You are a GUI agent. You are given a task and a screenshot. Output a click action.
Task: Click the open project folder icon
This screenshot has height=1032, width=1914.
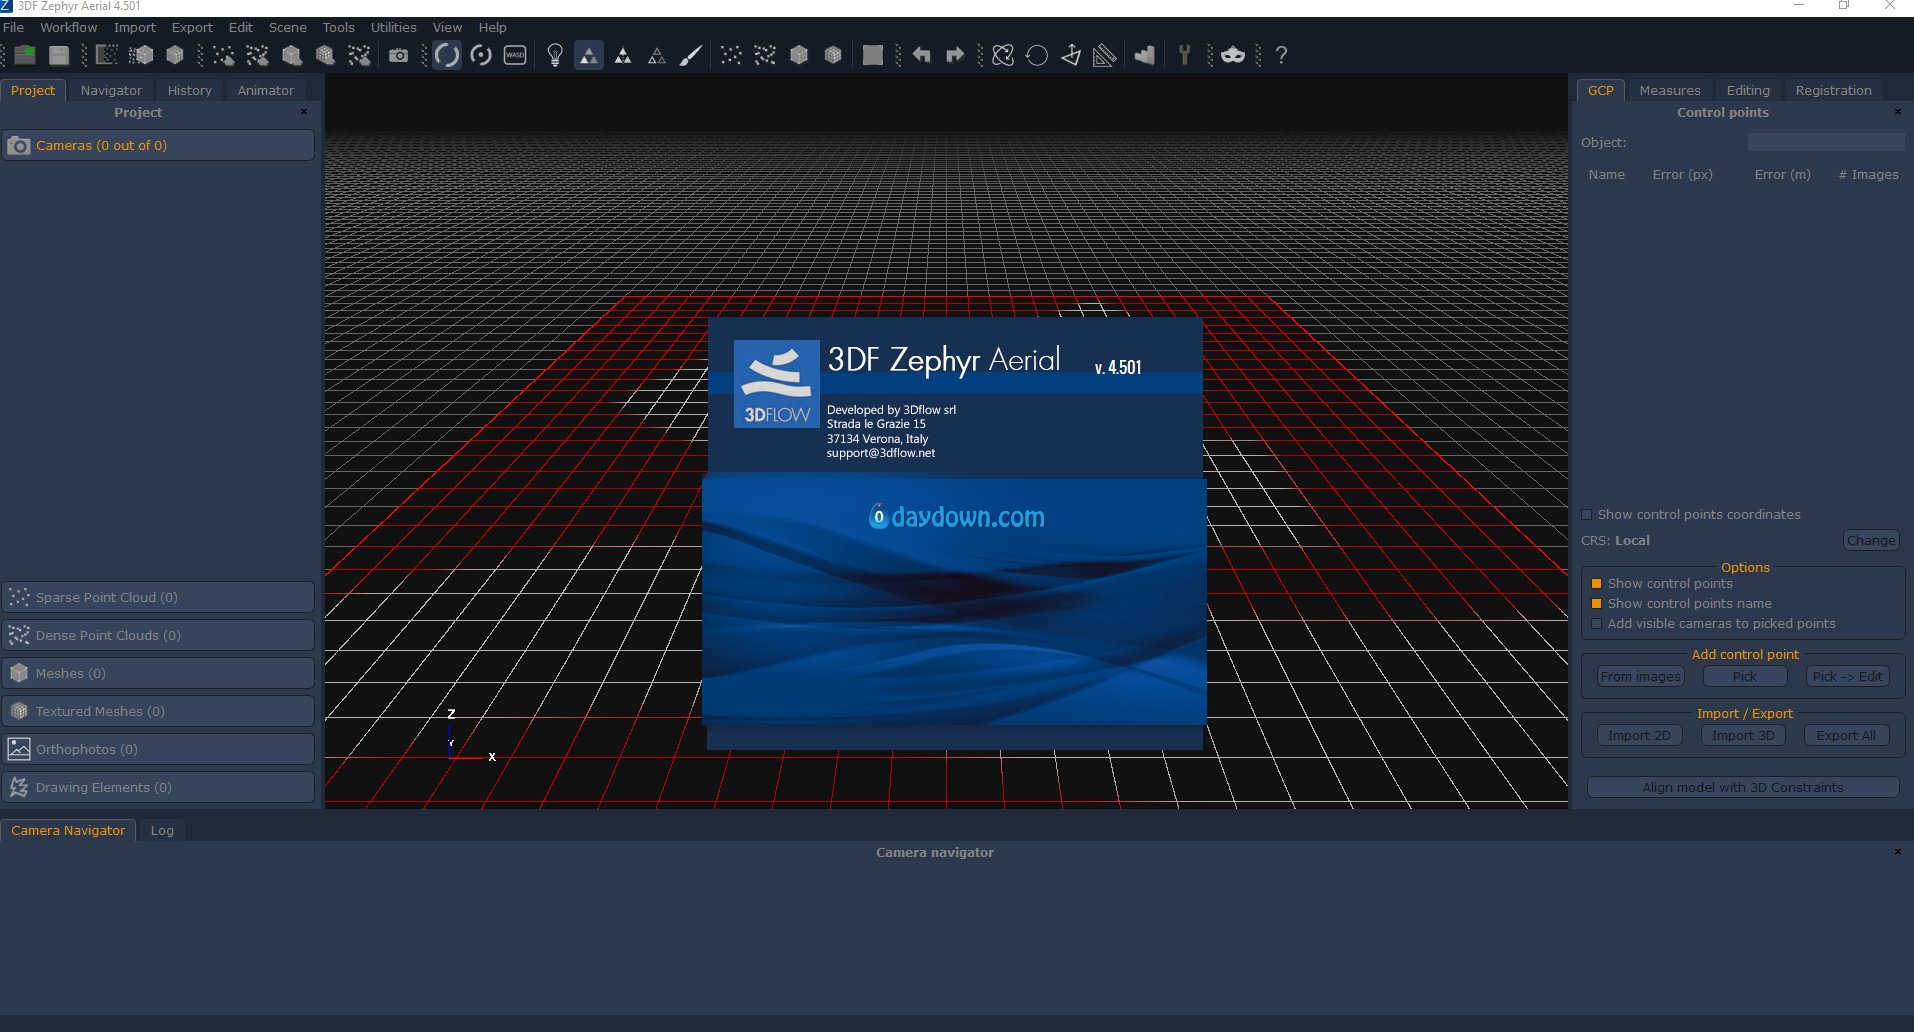(x=25, y=55)
